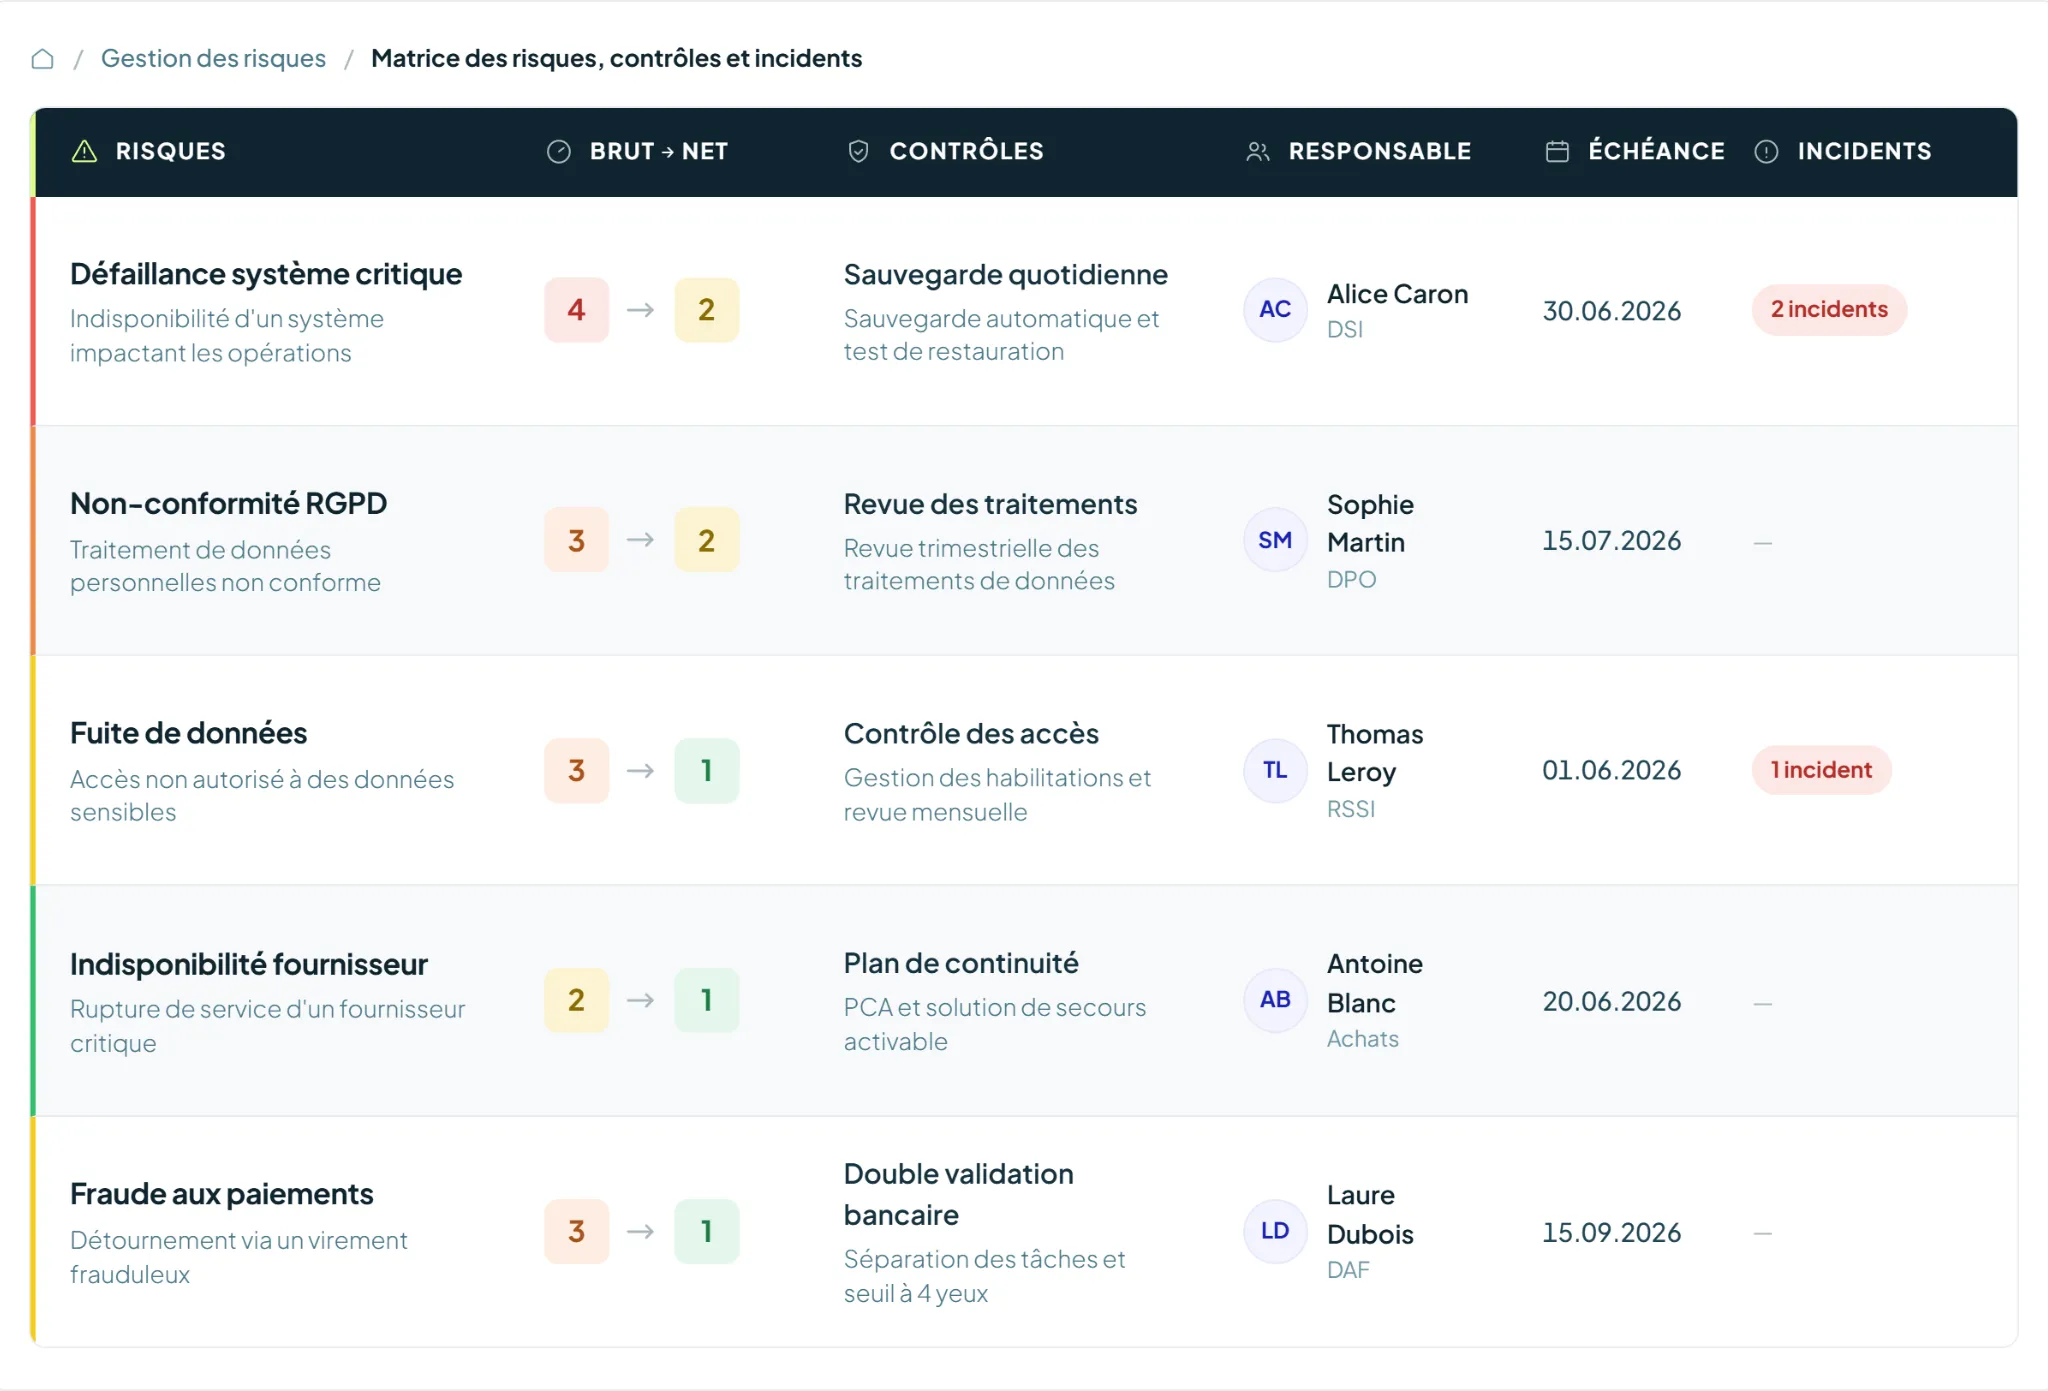Open the Gestion des risques breadcrumb link
The width and height of the screenshot is (2048, 1391).
coord(213,58)
